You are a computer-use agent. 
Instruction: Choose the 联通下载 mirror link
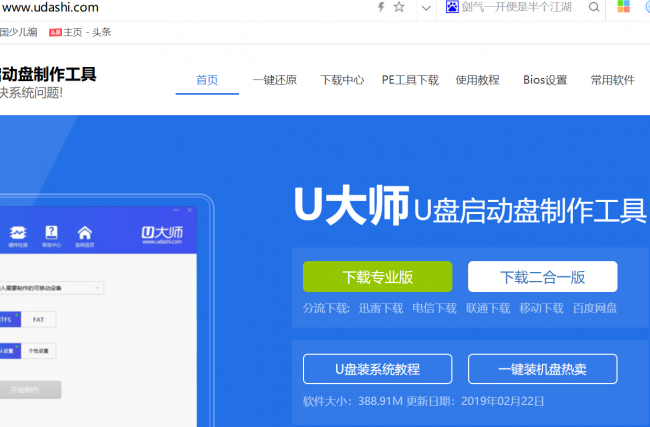[x=488, y=308]
